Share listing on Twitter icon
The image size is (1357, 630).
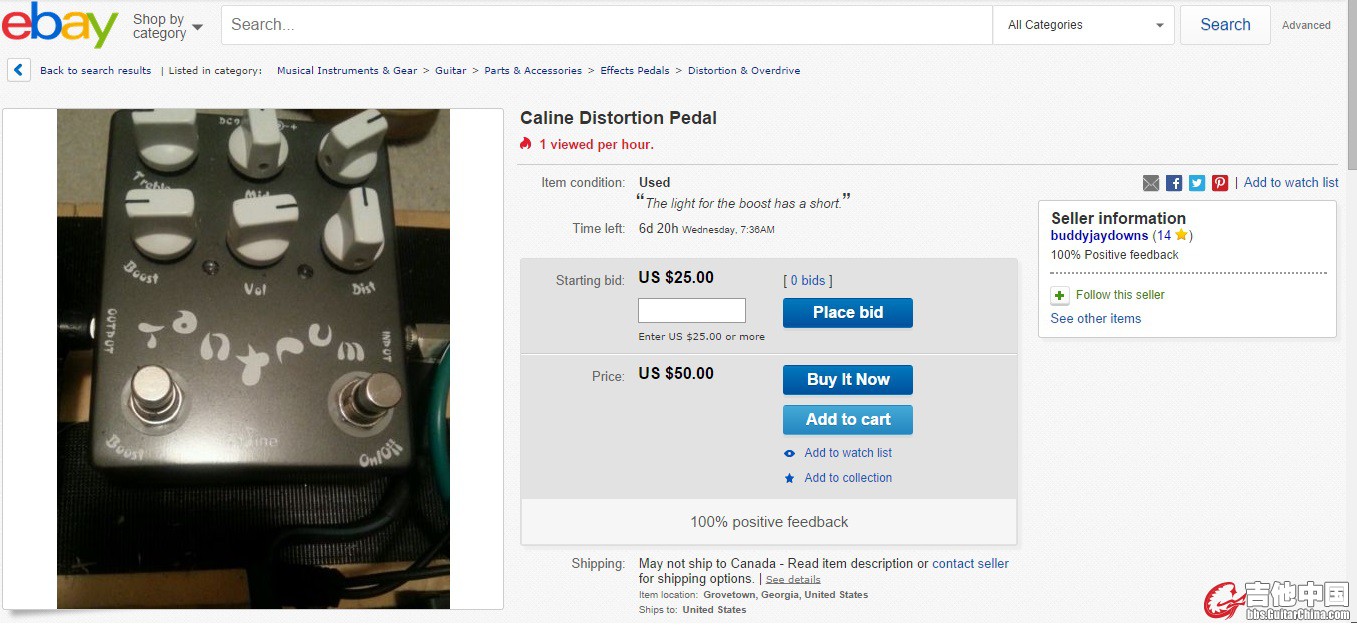(x=1197, y=183)
